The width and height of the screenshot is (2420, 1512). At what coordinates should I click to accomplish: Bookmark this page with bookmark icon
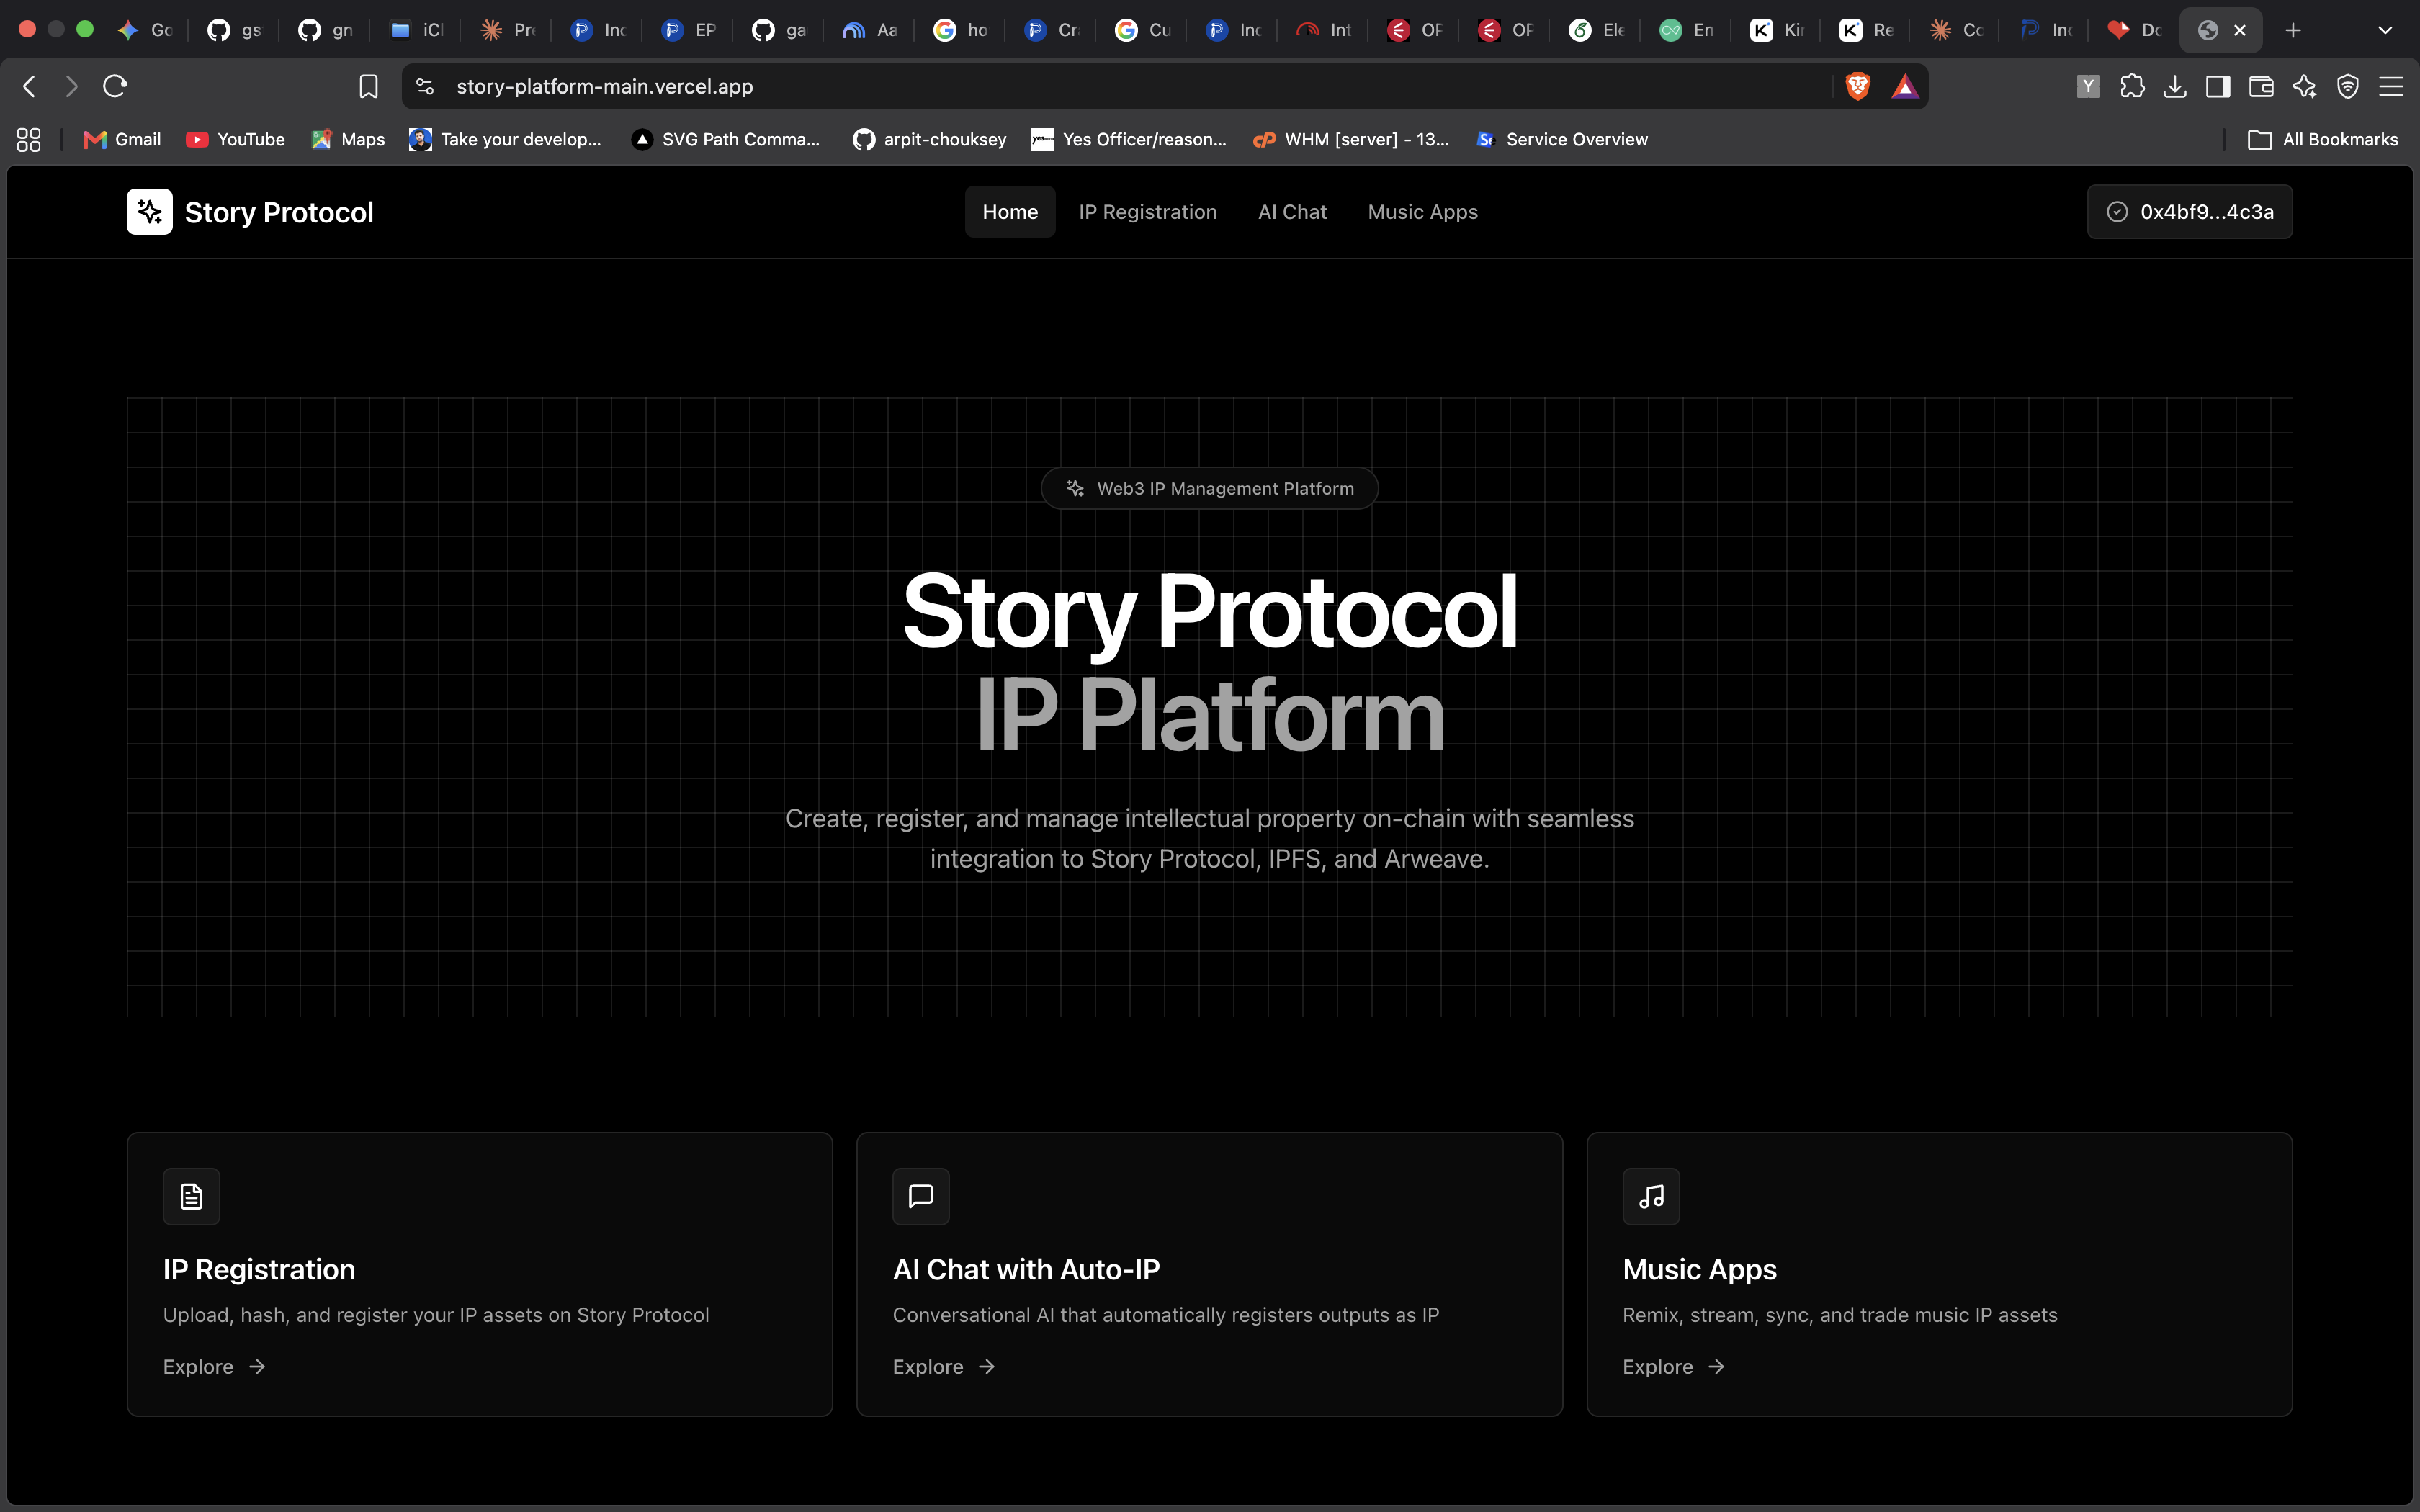coord(368,87)
